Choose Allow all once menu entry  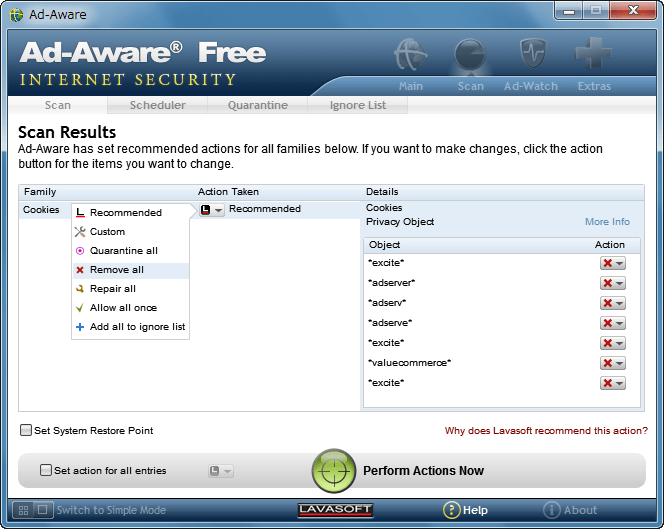(131, 308)
